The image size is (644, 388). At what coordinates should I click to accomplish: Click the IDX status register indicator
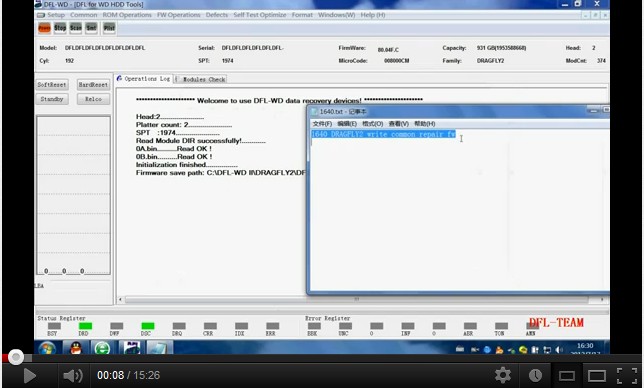pyautogui.click(x=241, y=326)
